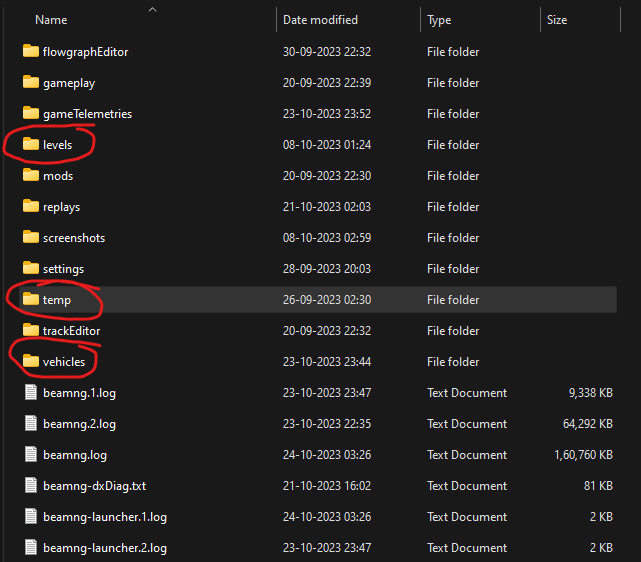641x562 pixels.
Task: Click the beamng-launcher.1.log file icon
Action: tap(30, 517)
